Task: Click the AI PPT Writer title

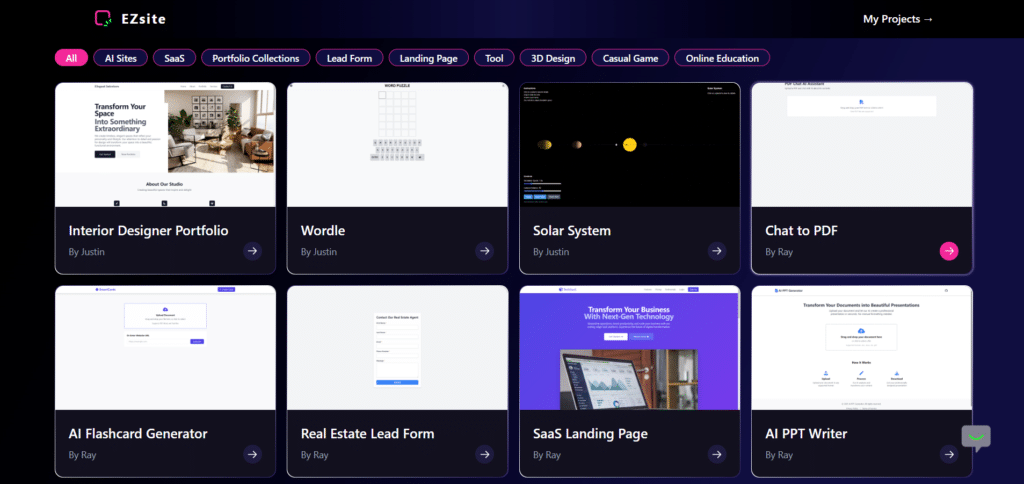Action: click(806, 434)
